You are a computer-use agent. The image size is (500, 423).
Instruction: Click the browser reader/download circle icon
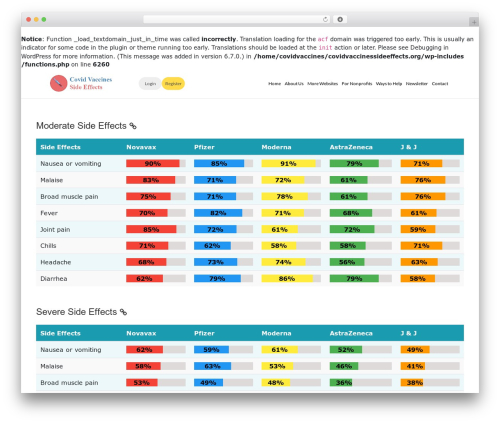pyautogui.click(x=340, y=20)
